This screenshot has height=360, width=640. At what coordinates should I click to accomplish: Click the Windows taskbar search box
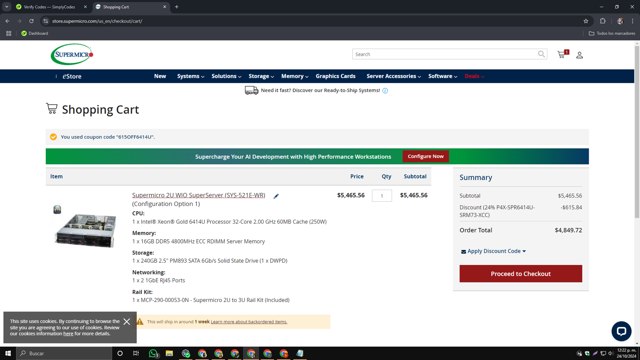click(x=64, y=353)
